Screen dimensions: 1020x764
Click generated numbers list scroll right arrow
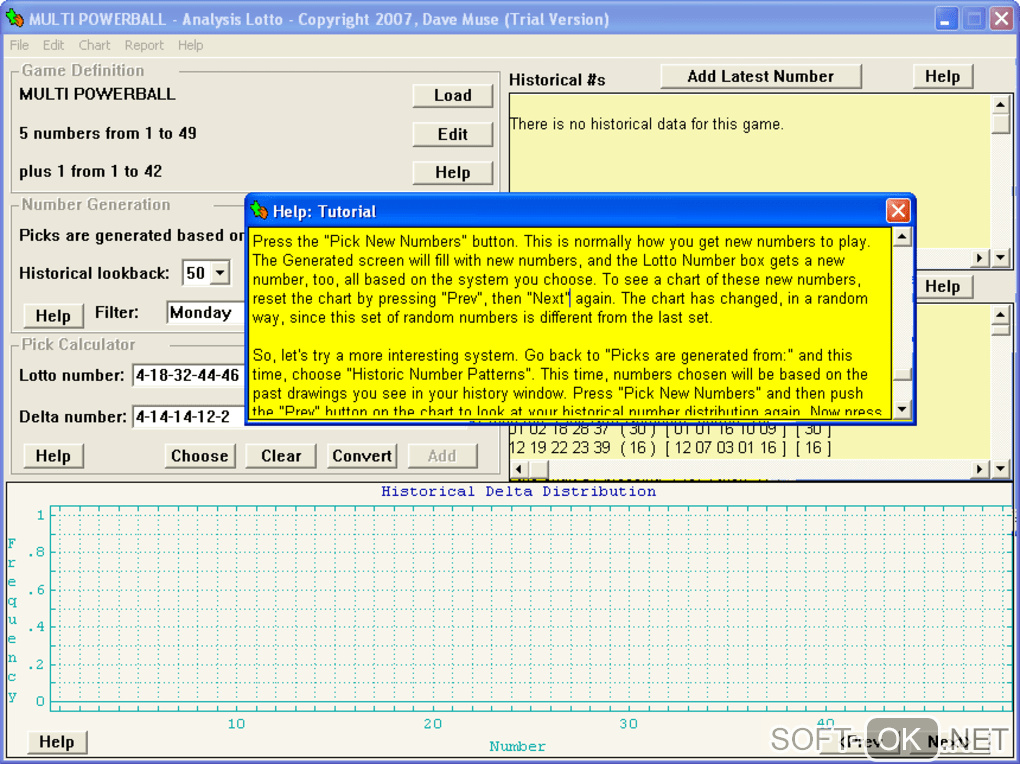980,469
